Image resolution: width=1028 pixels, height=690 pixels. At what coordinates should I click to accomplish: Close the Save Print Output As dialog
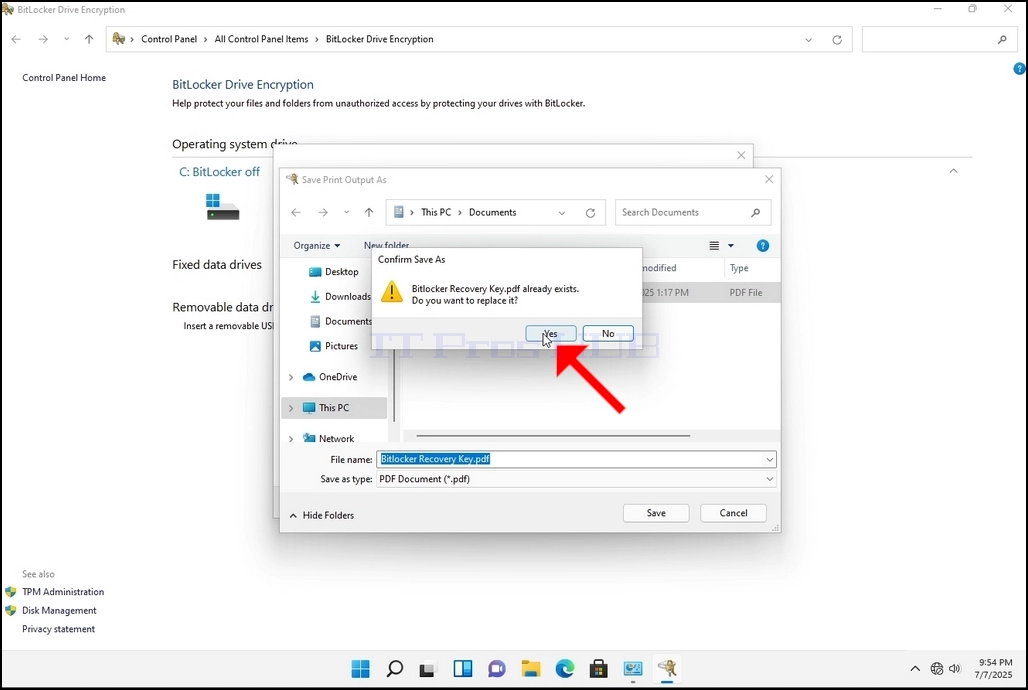coord(769,179)
